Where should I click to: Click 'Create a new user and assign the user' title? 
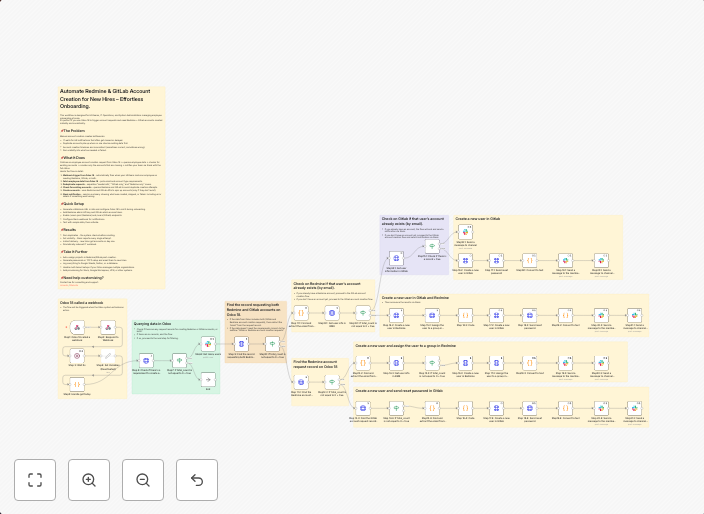405,346
